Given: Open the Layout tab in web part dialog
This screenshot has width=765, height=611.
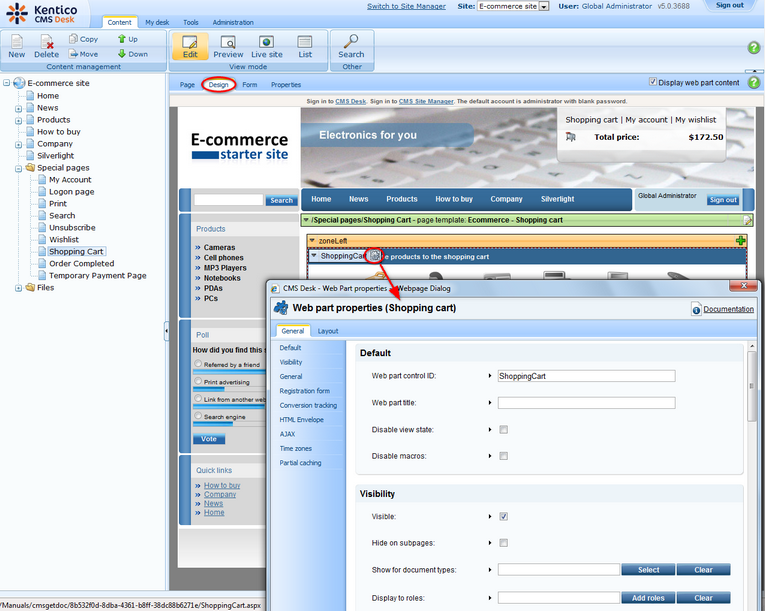Looking at the screenshot, I should pos(328,331).
